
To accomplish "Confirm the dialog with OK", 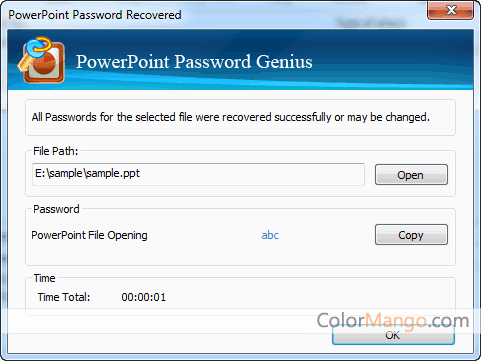I will pos(393,335).
